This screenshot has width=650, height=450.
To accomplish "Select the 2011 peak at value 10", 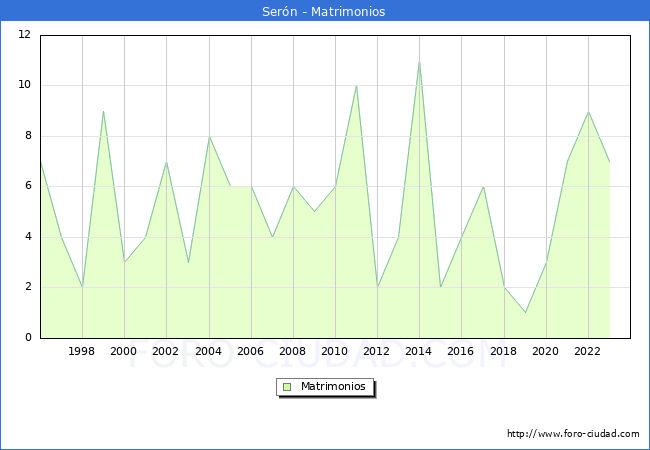I will (x=356, y=86).
